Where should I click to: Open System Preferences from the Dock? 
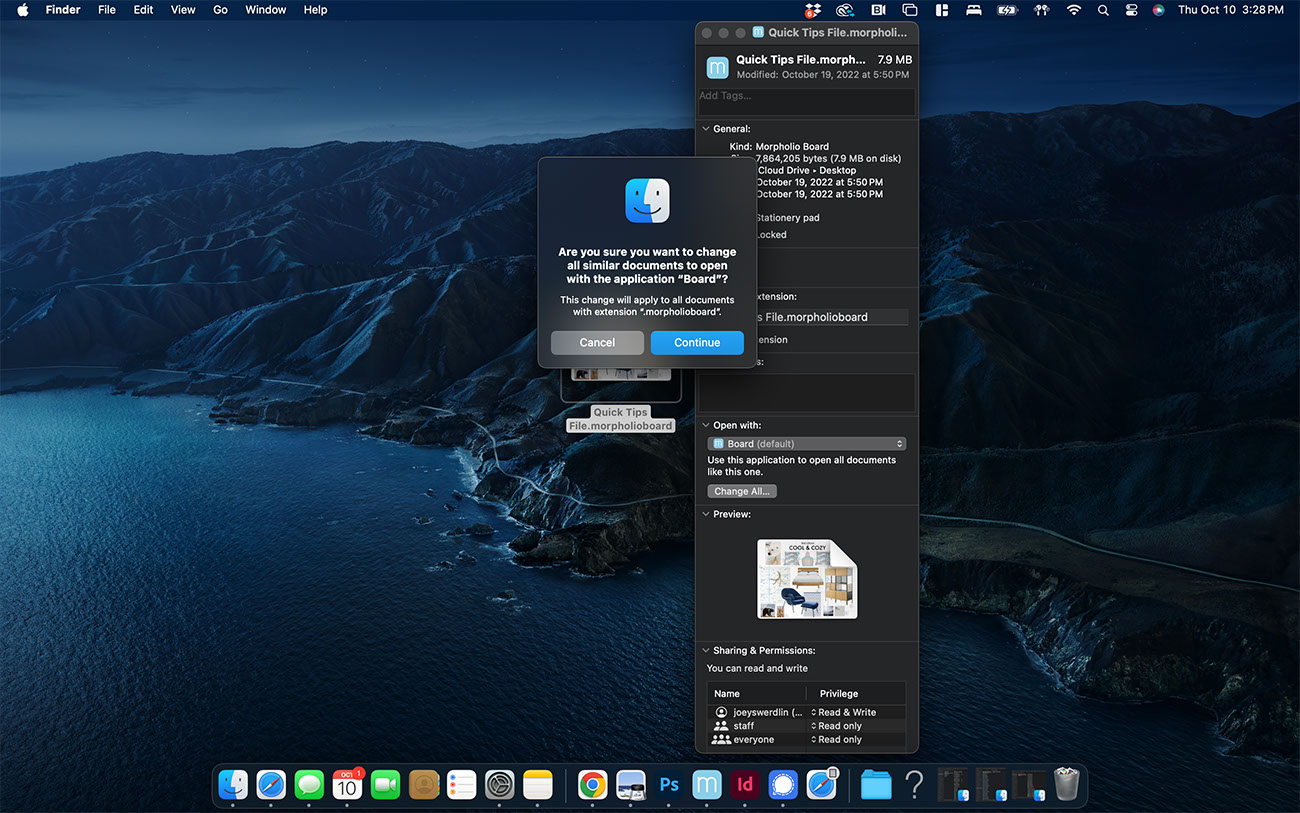pyautogui.click(x=499, y=785)
